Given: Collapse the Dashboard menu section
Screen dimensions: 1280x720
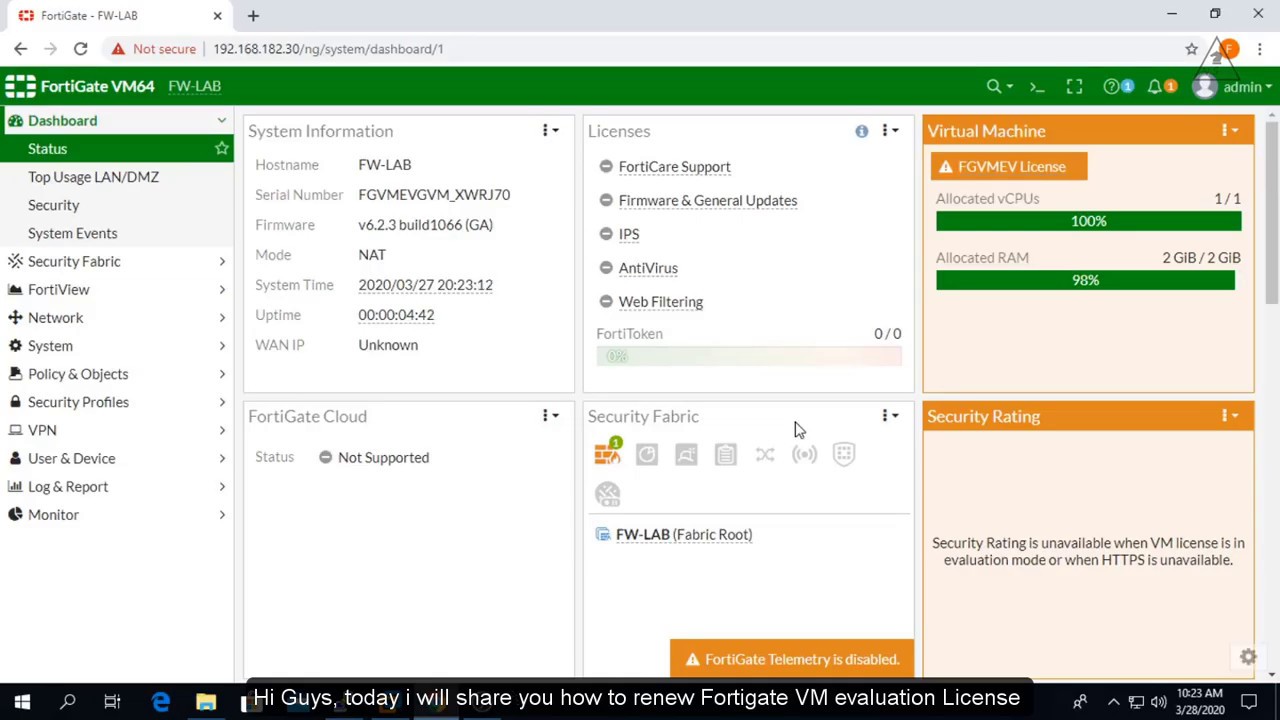Looking at the screenshot, I should [117, 120].
